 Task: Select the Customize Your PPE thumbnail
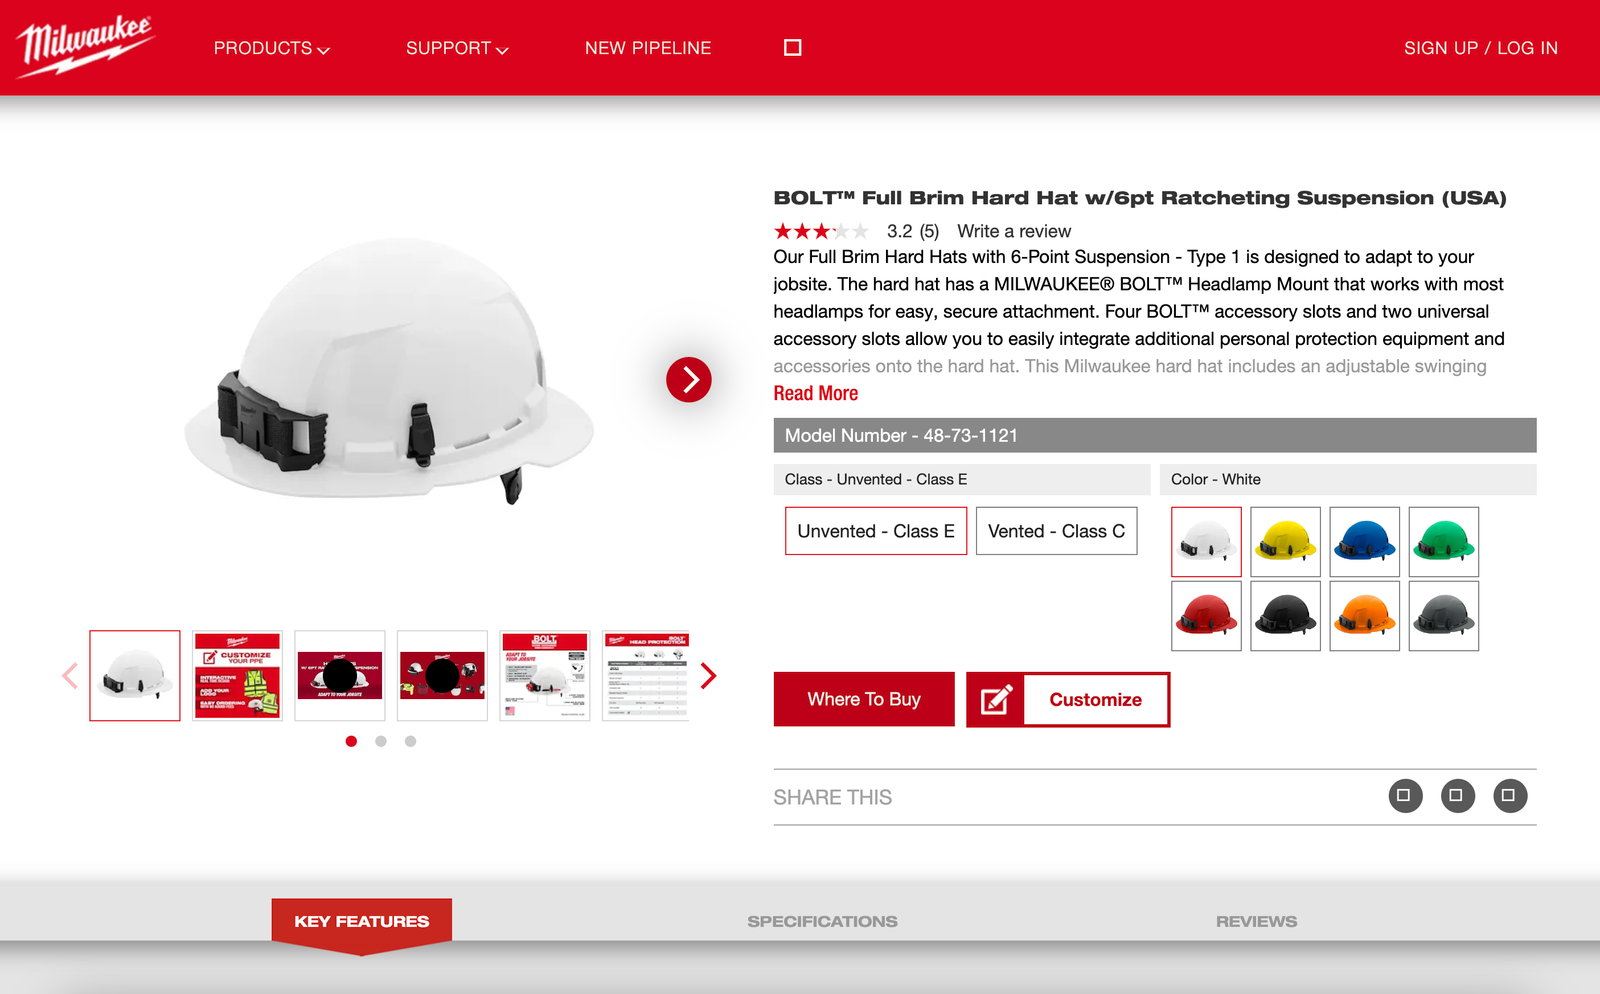coord(237,676)
